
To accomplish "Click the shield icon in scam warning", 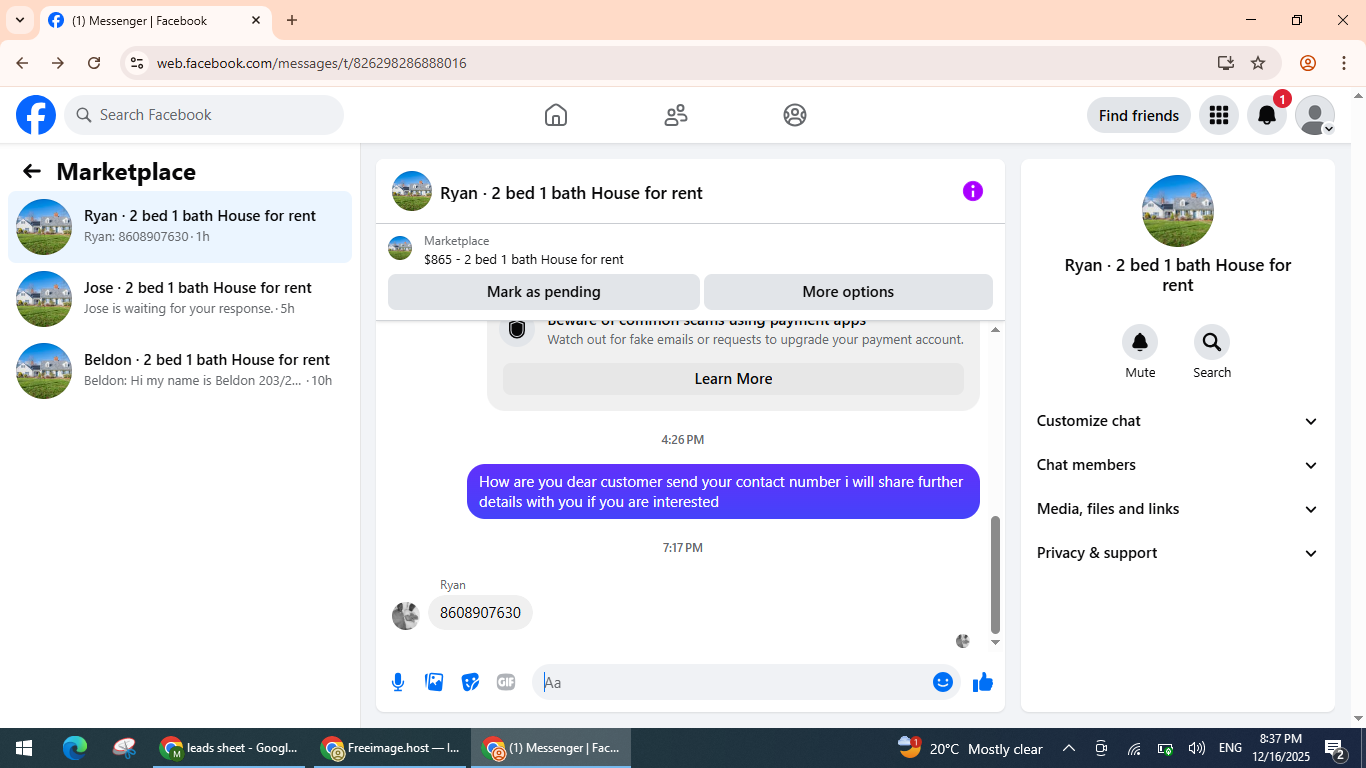I will pos(517,329).
